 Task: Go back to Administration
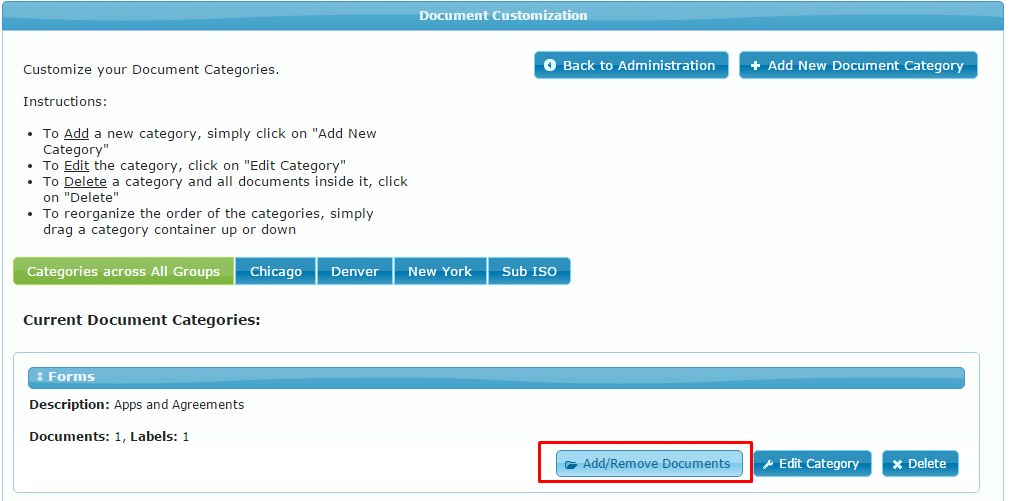[630, 66]
